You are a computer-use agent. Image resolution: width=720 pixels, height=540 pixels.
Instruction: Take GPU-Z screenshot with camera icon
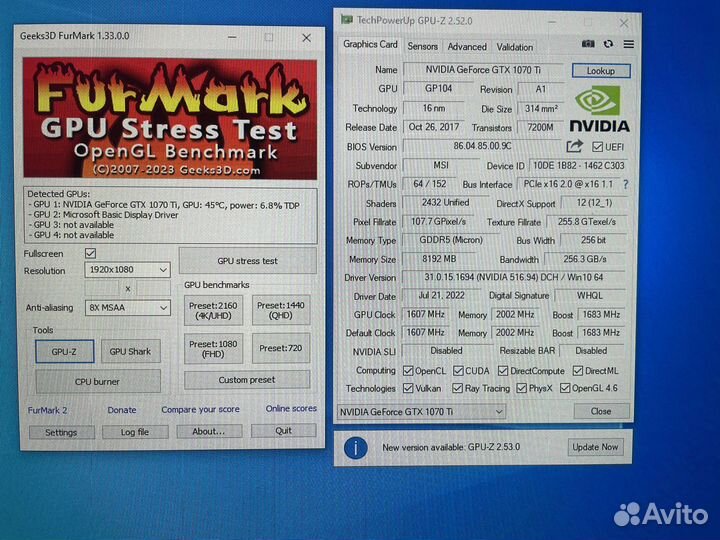coord(588,44)
